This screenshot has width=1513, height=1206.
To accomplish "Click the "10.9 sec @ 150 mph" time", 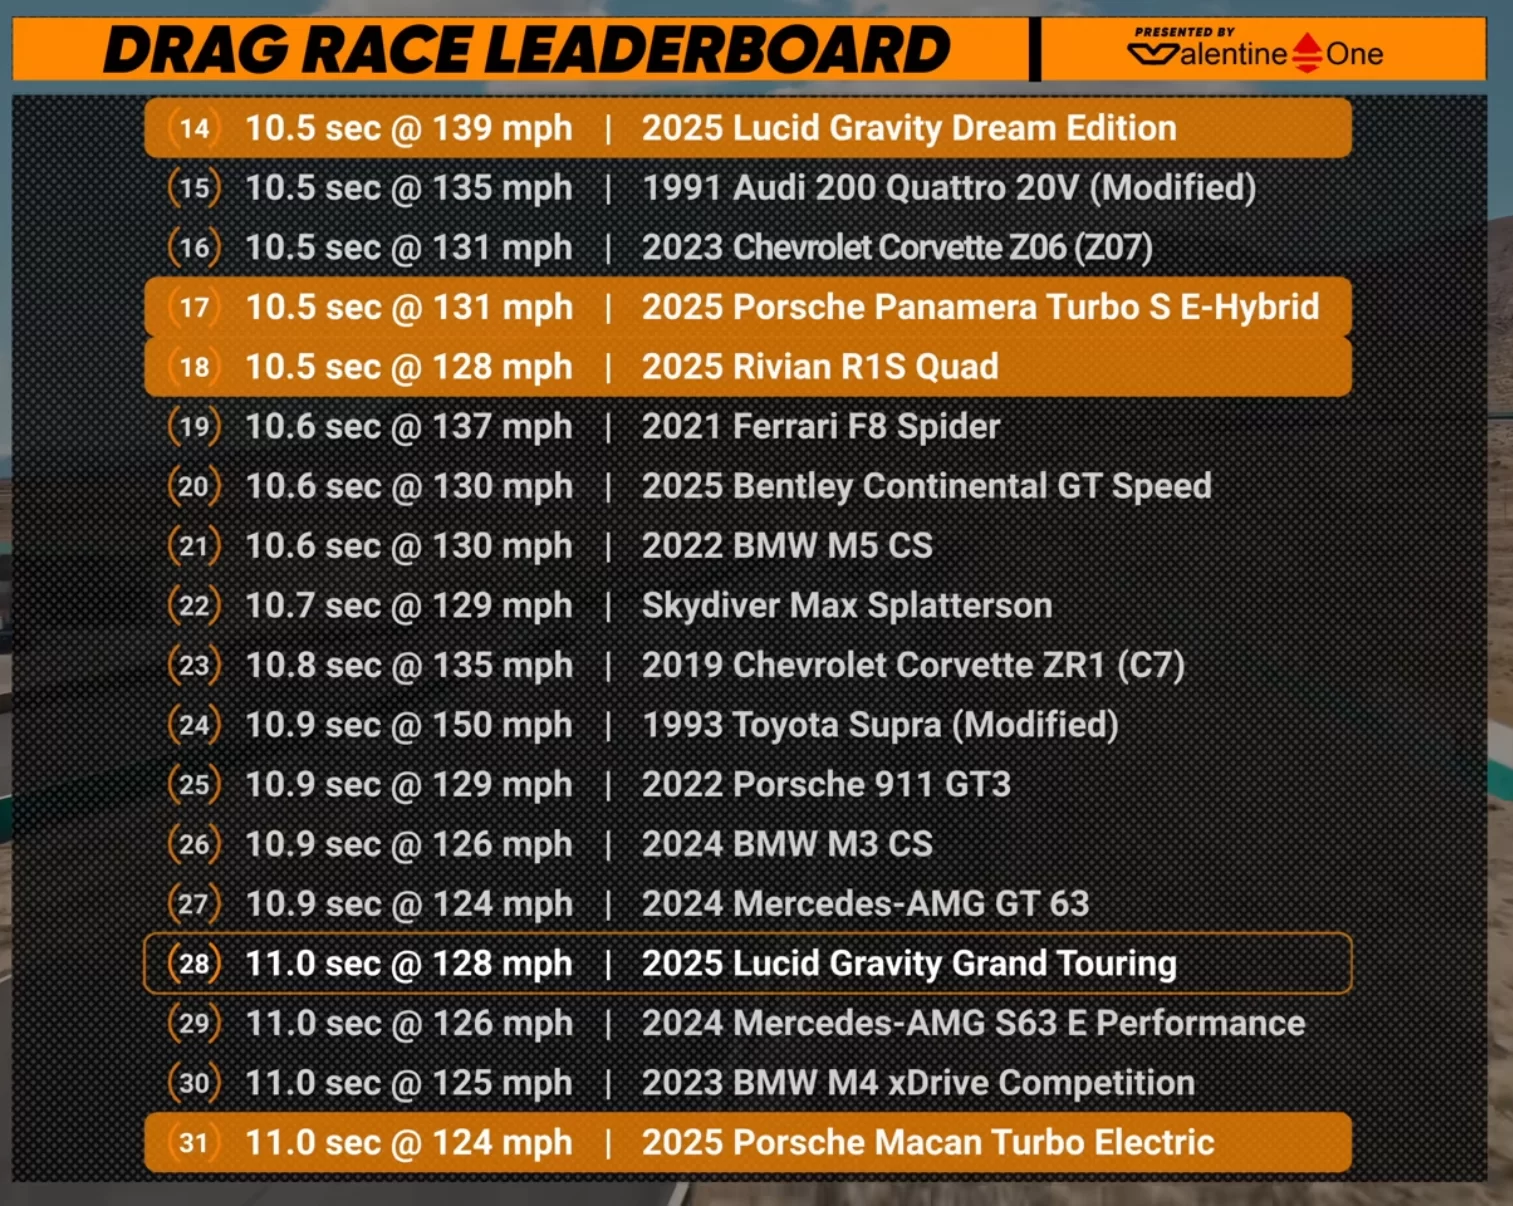I will click(409, 725).
